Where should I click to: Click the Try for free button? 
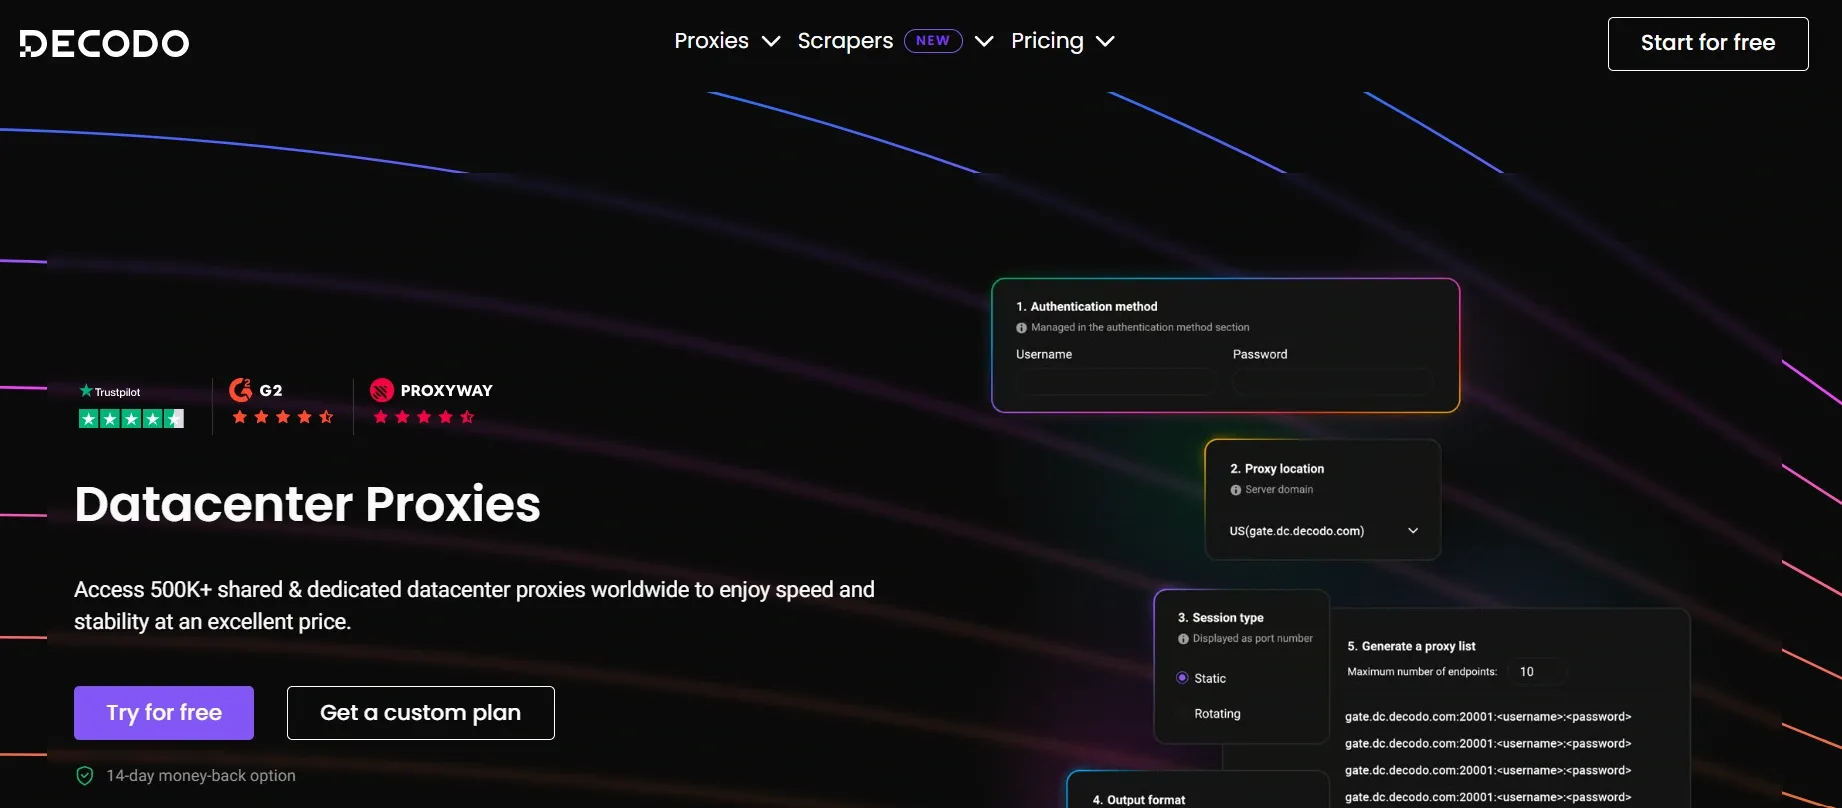164,713
